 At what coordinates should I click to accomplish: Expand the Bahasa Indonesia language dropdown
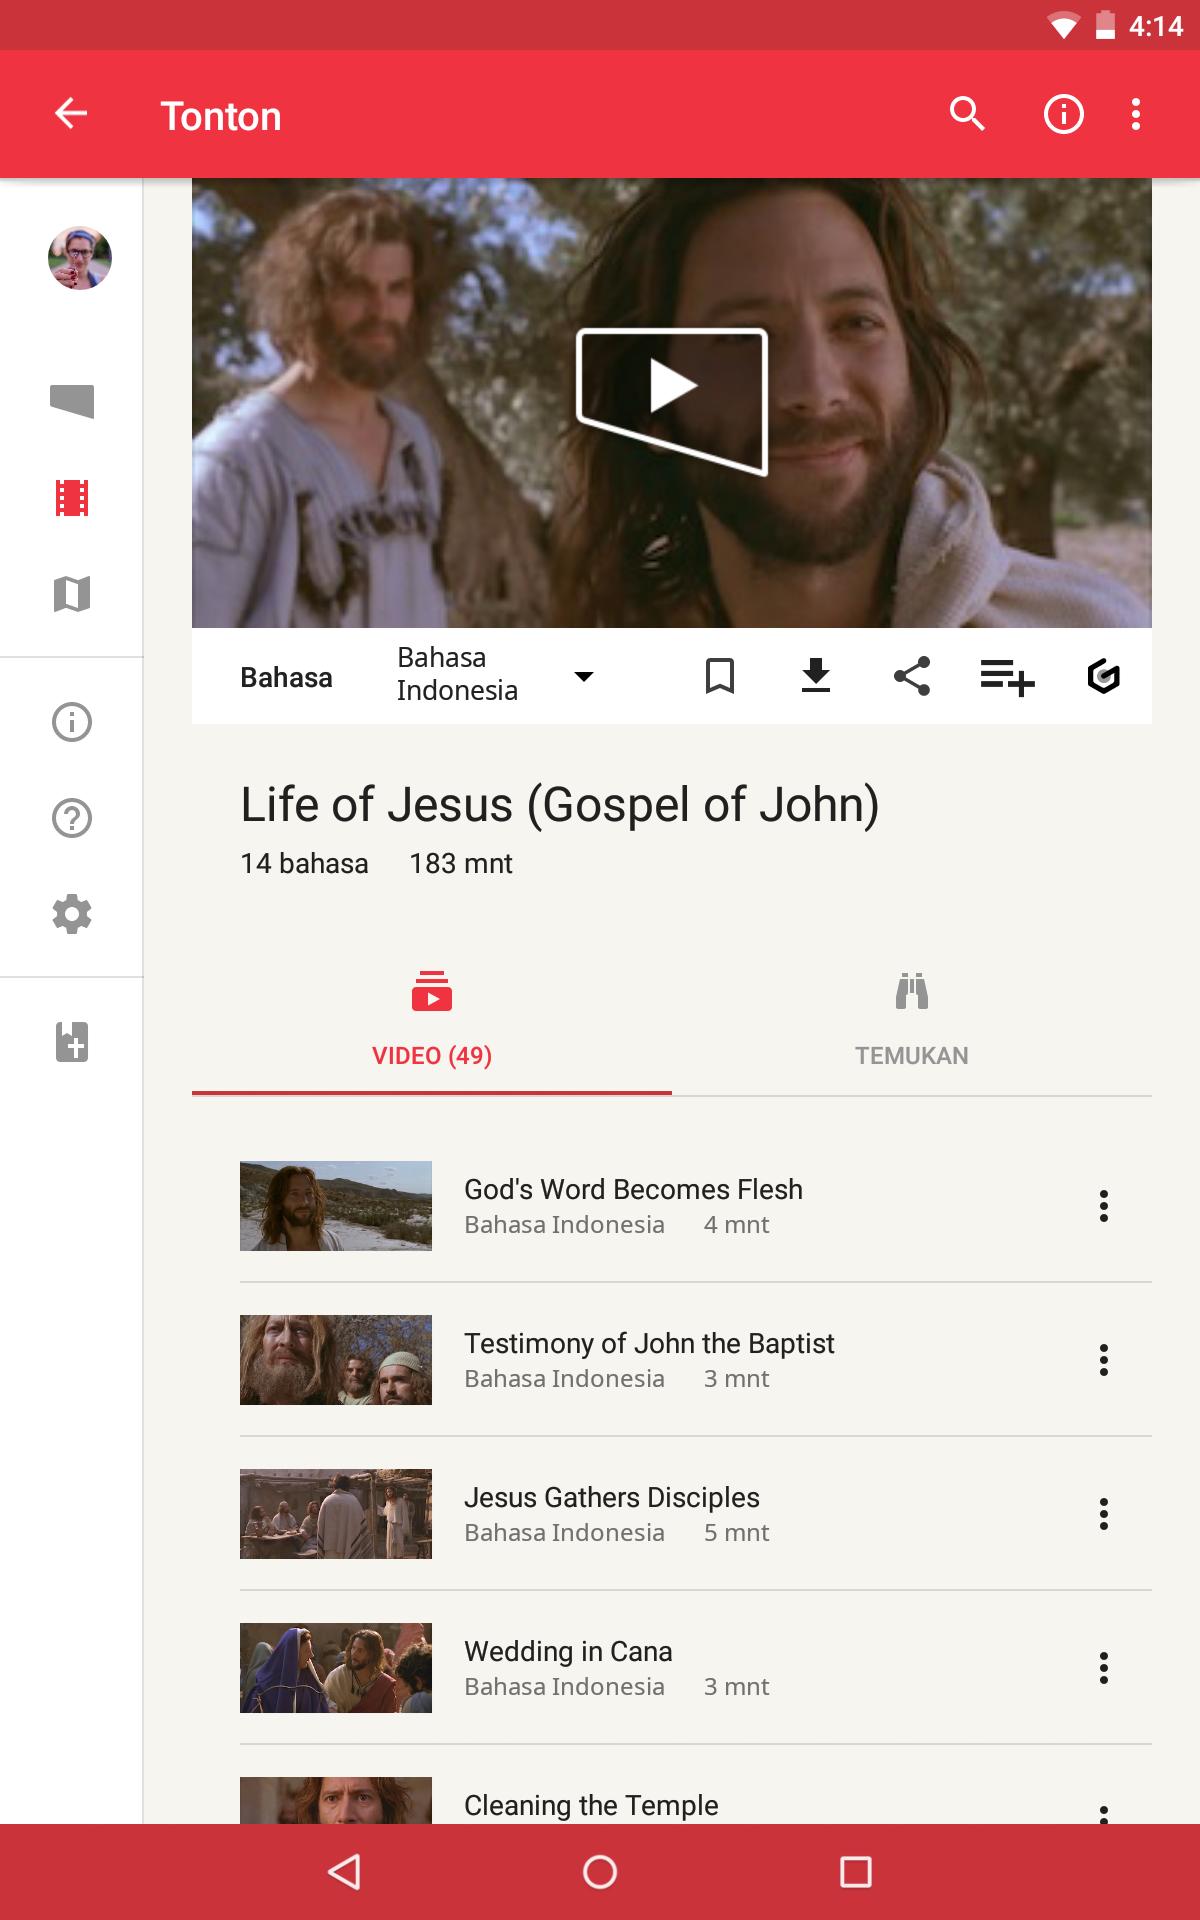pos(495,674)
